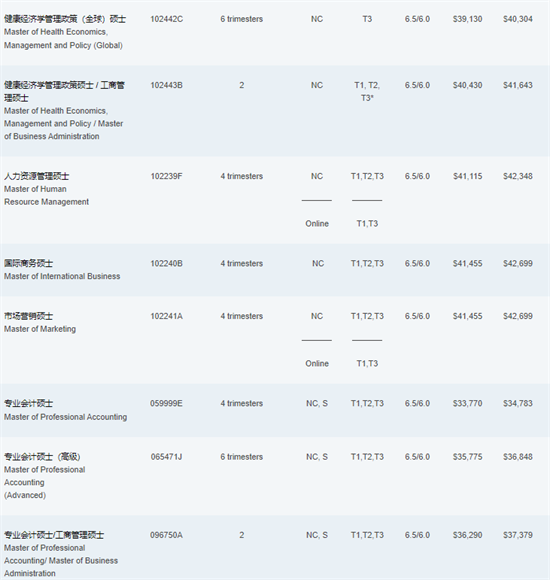Screen dimensions: 550x580
Task: Click the Online mode under Master of Marketing
Action: 317,363
